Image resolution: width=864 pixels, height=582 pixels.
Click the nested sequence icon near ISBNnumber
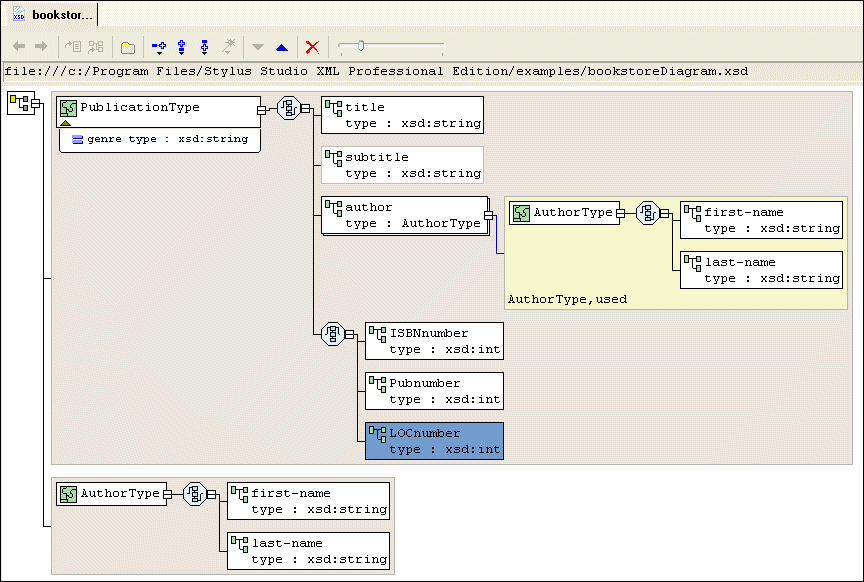pyautogui.click(x=332, y=334)
